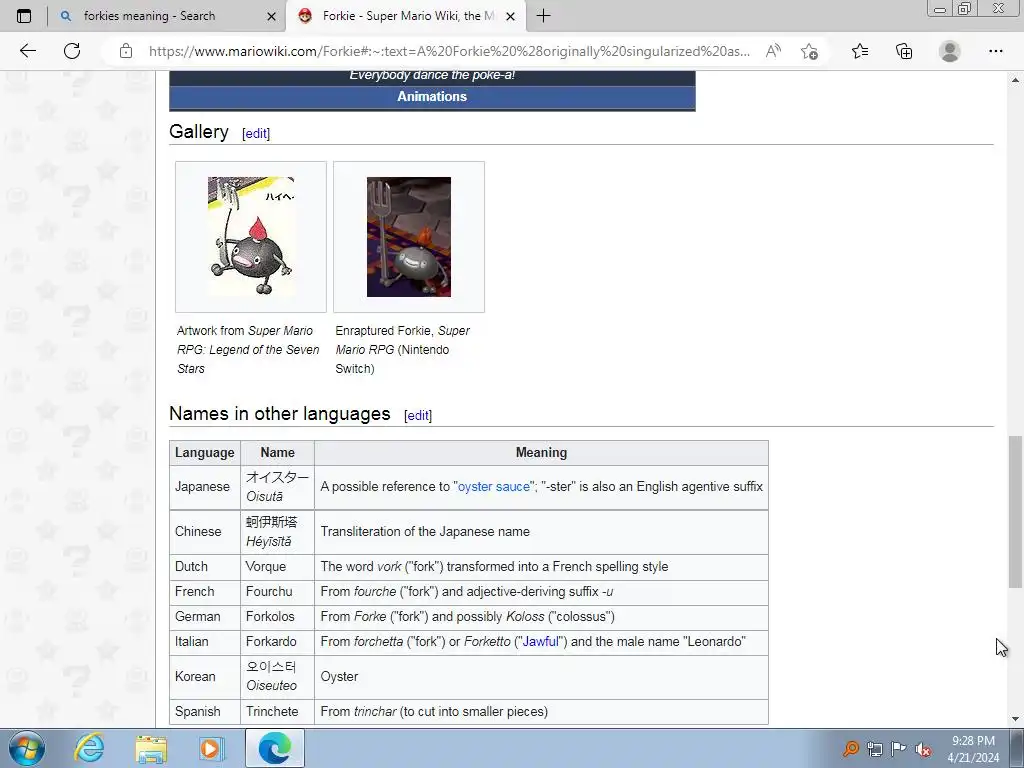This screenshot has height=768, width=1024.
Task: Launch Internet Explorer from the taskbar
Action: click(x=89, y=748)
